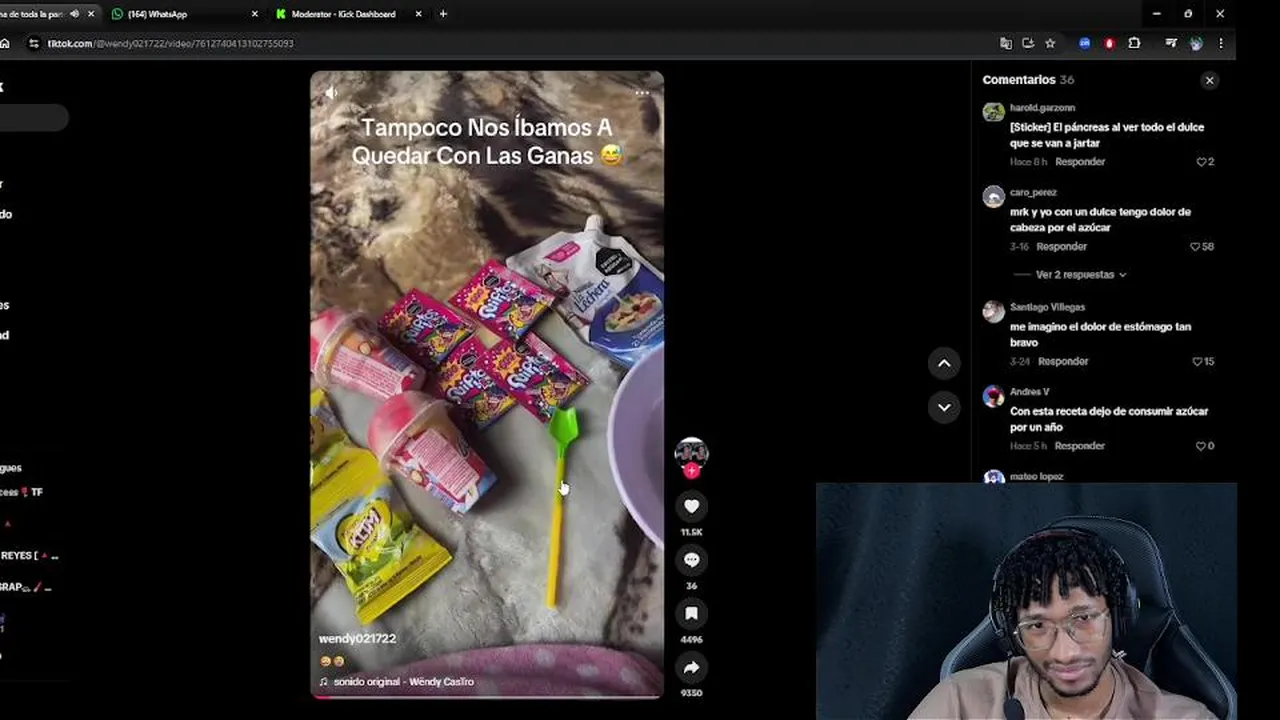This screenshot has width=1280, height=720.
Task: Open the Extensions puzzle icon
Action: point(1134,43)
